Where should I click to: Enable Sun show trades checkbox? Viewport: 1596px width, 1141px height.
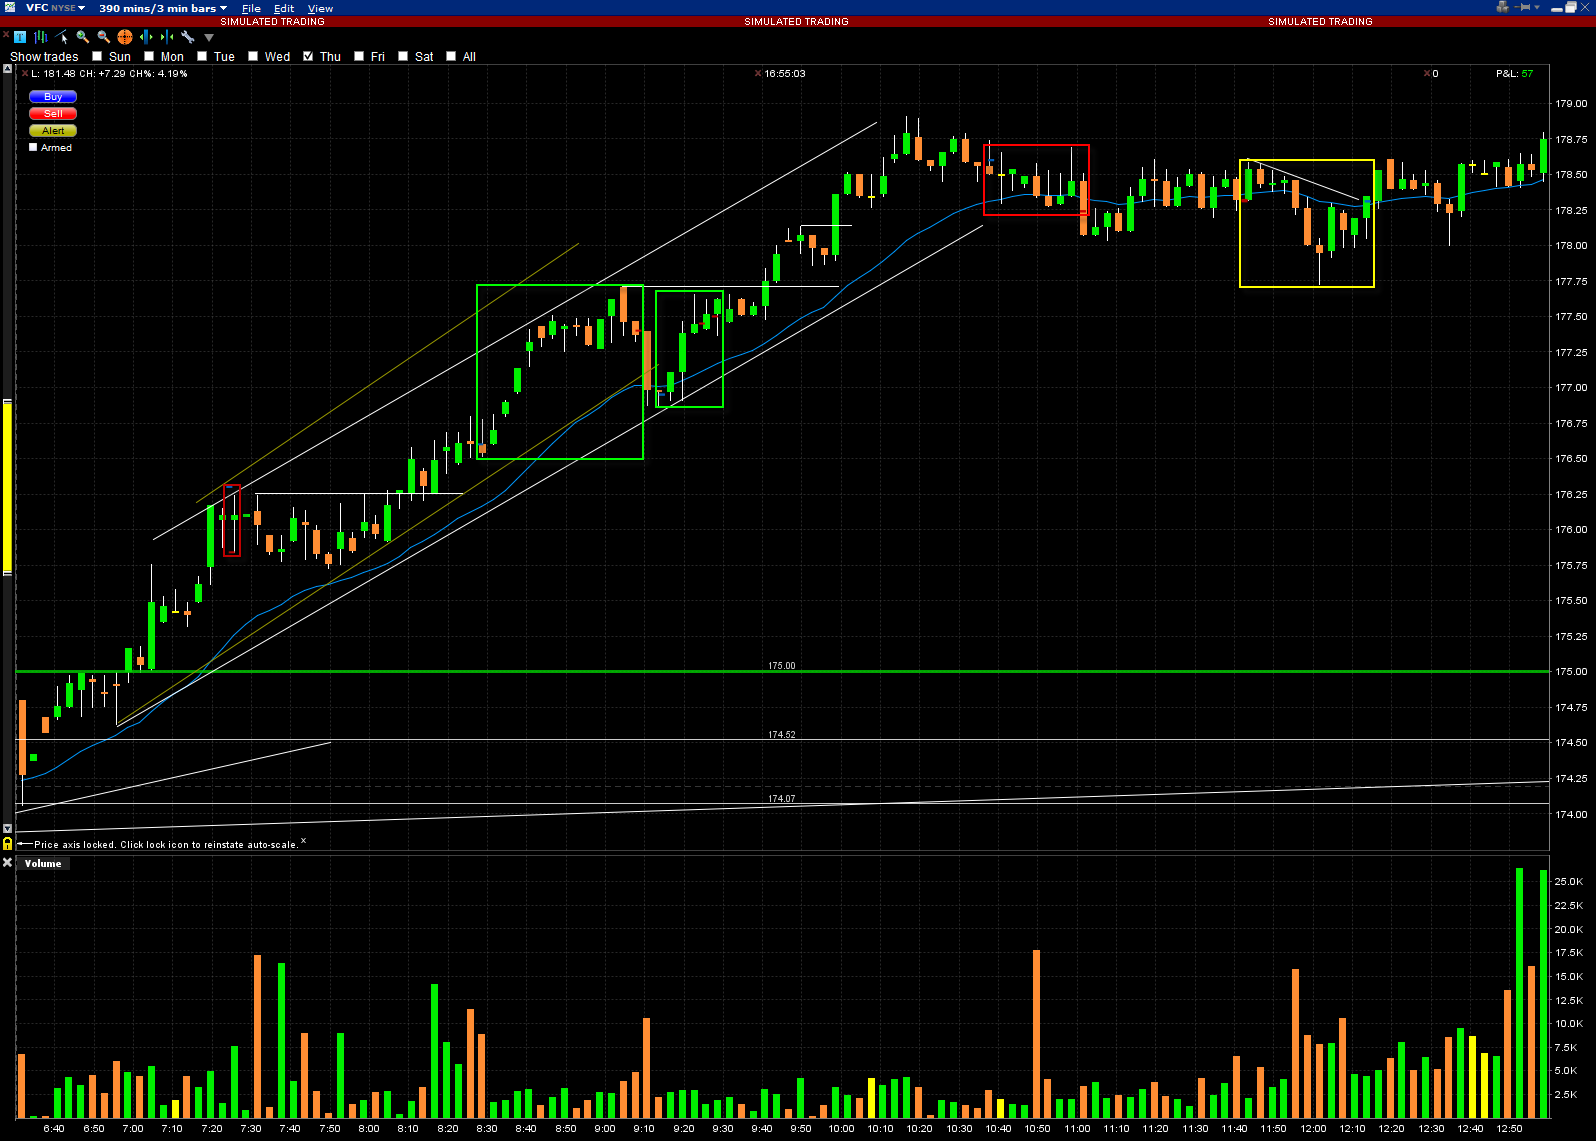point(97,56)
